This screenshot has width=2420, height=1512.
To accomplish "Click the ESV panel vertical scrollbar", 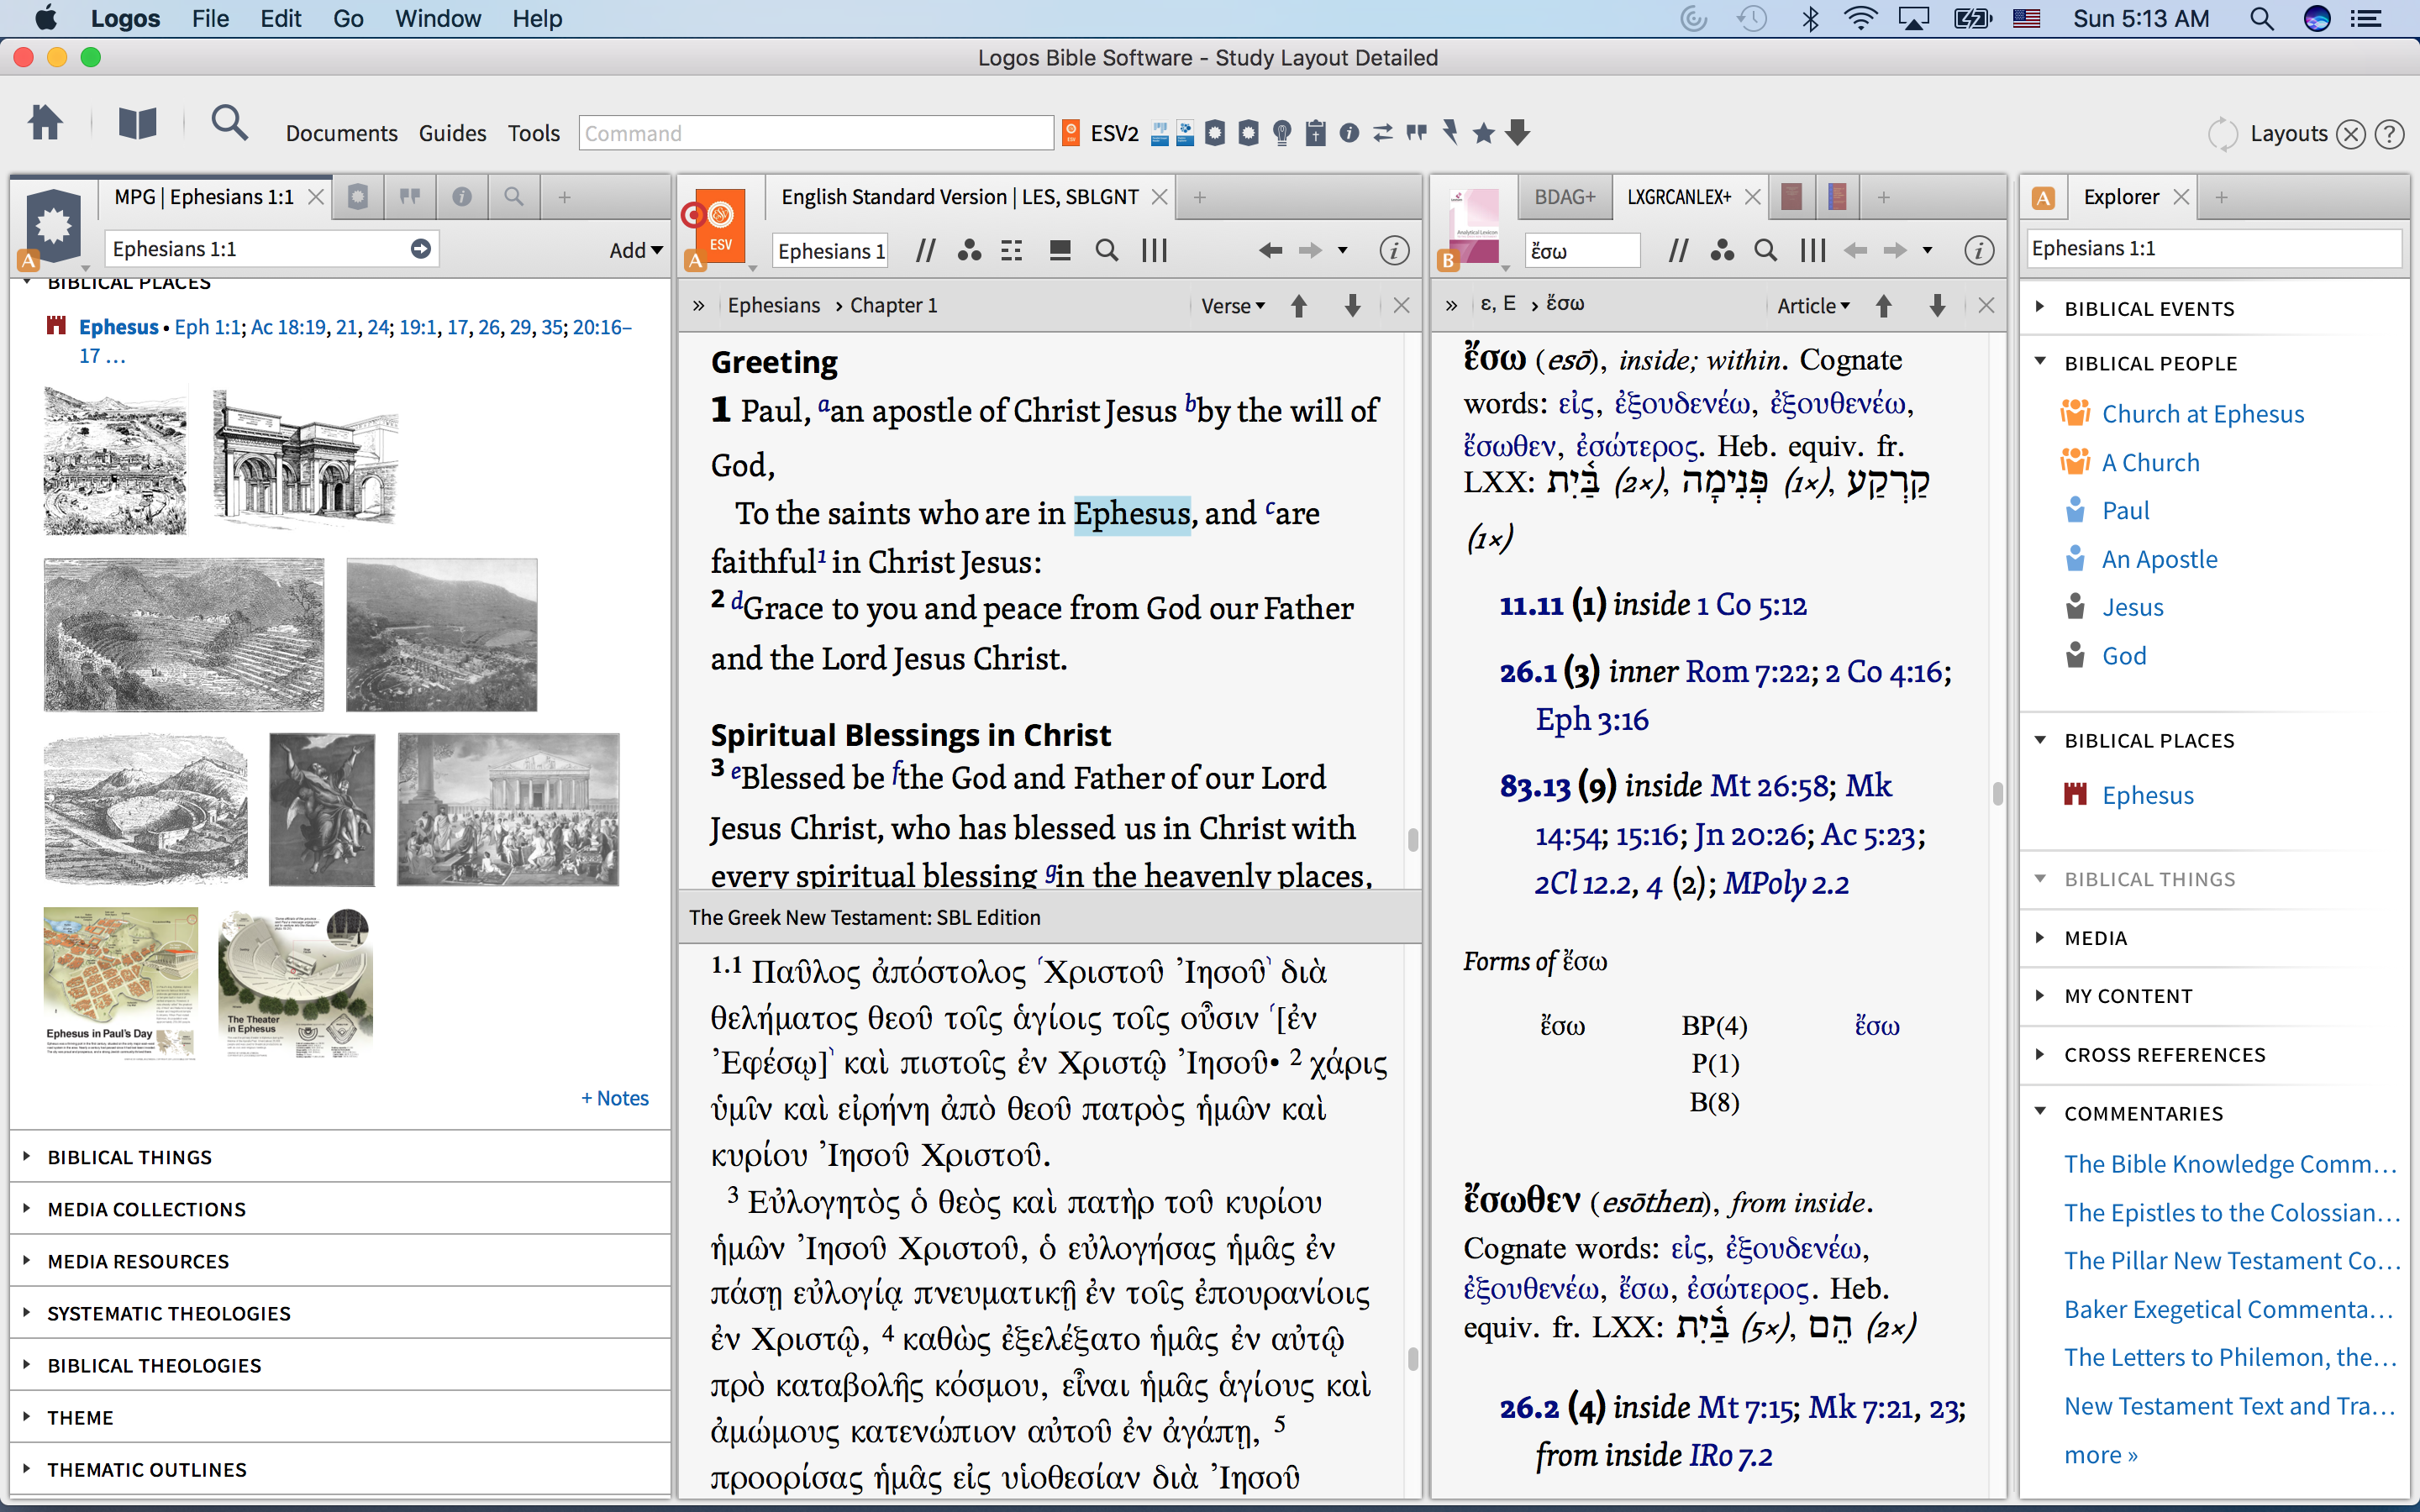I will click(1412, 838).
